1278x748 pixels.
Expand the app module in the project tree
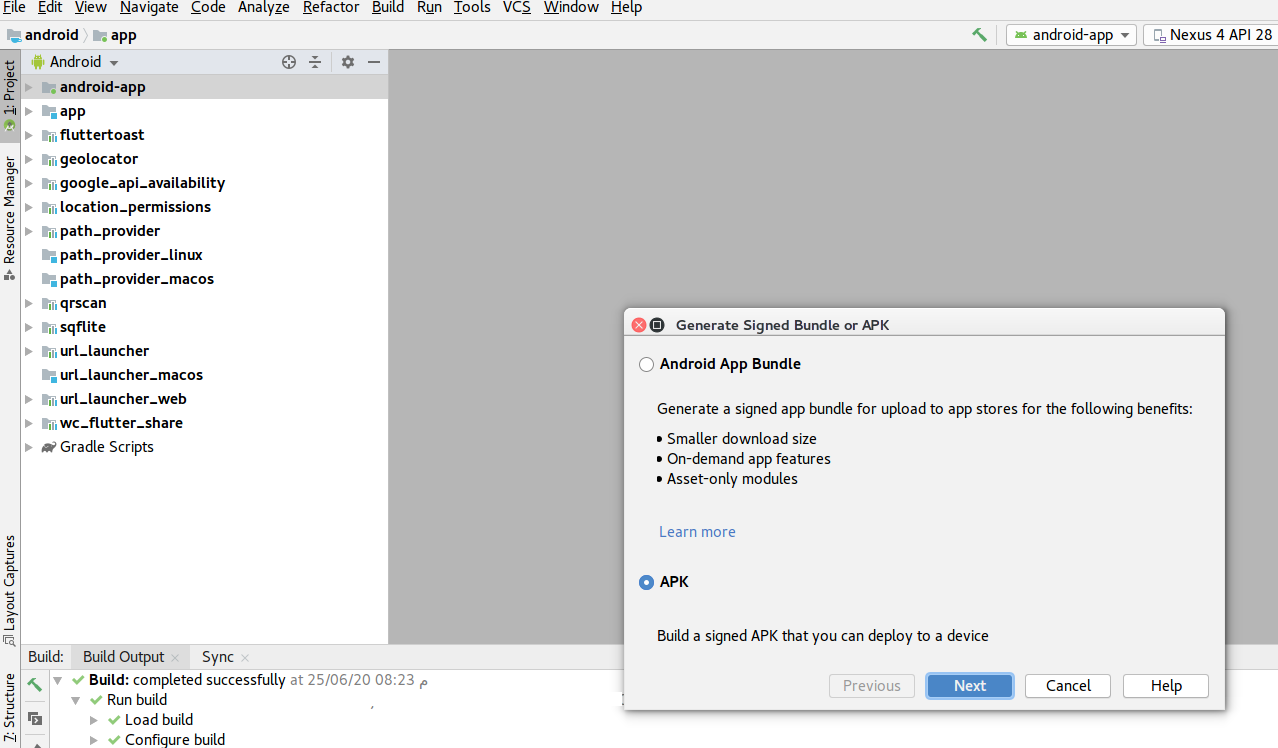click(x=29, y=111)
